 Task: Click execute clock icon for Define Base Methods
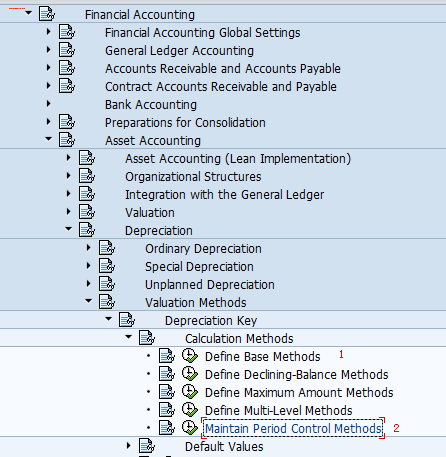pos(190,356)
